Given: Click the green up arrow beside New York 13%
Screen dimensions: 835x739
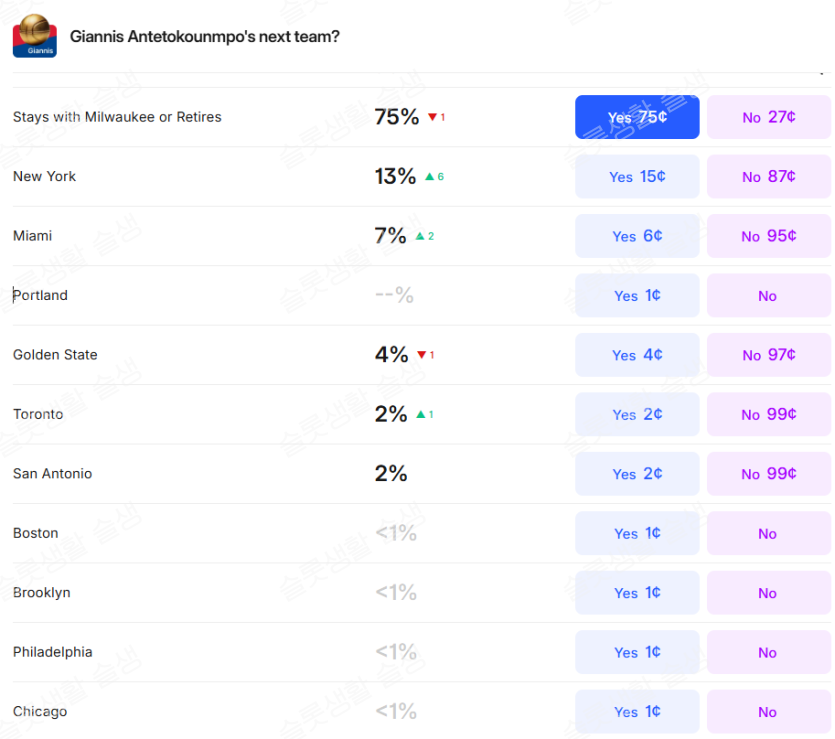Looking at the screenshot, I should [x=429, y=177].
